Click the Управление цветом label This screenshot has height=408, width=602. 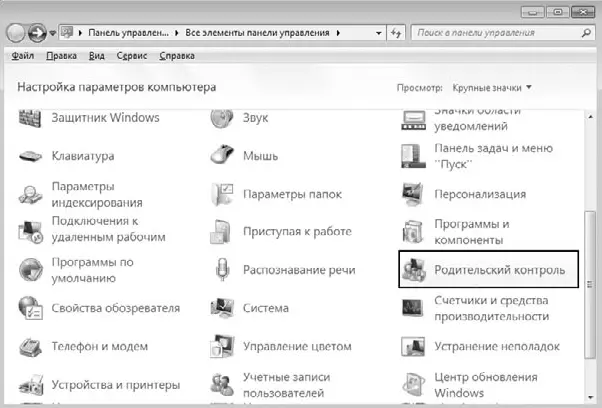pyautogui.click(x=297, y=347)
